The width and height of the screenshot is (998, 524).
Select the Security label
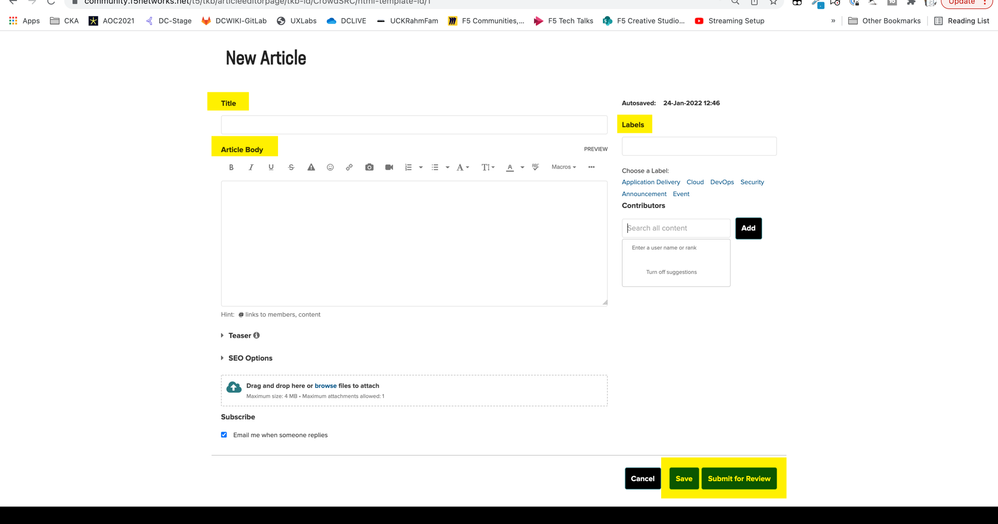click(x=752, y=182)
